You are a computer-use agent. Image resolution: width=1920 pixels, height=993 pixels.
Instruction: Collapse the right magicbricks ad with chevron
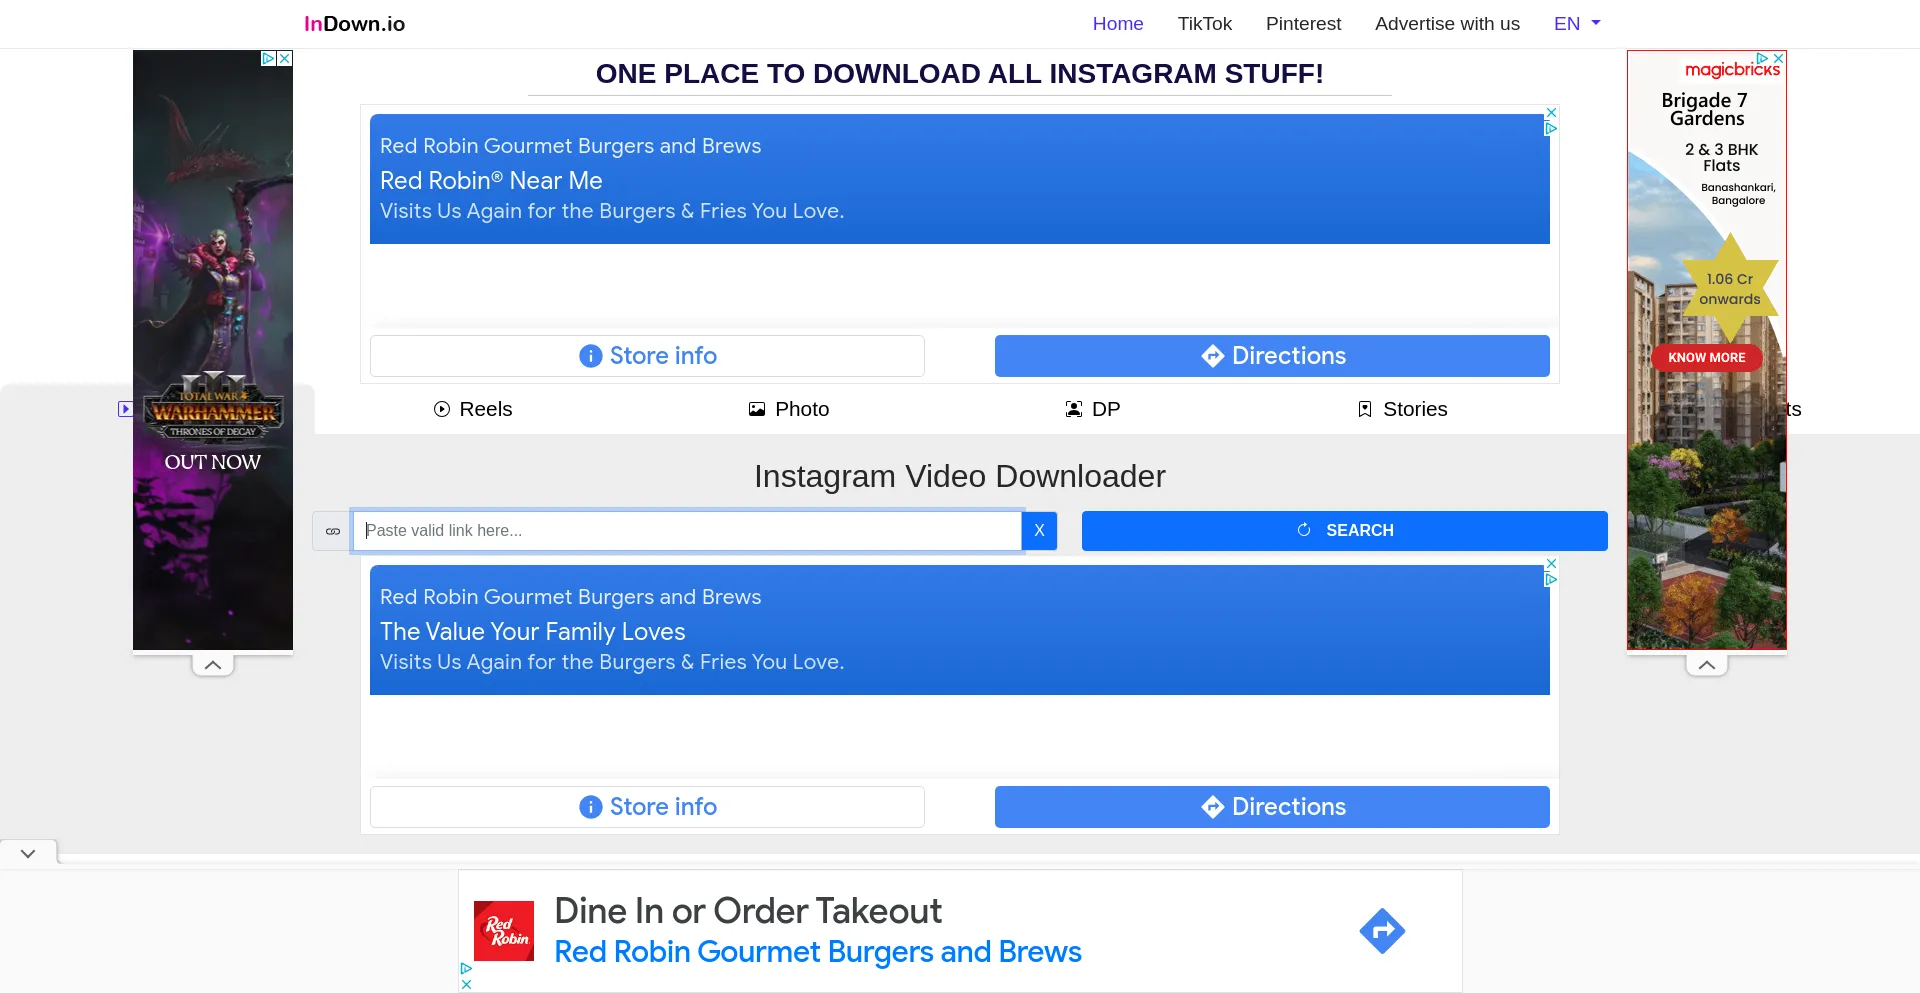point(1707,665)
